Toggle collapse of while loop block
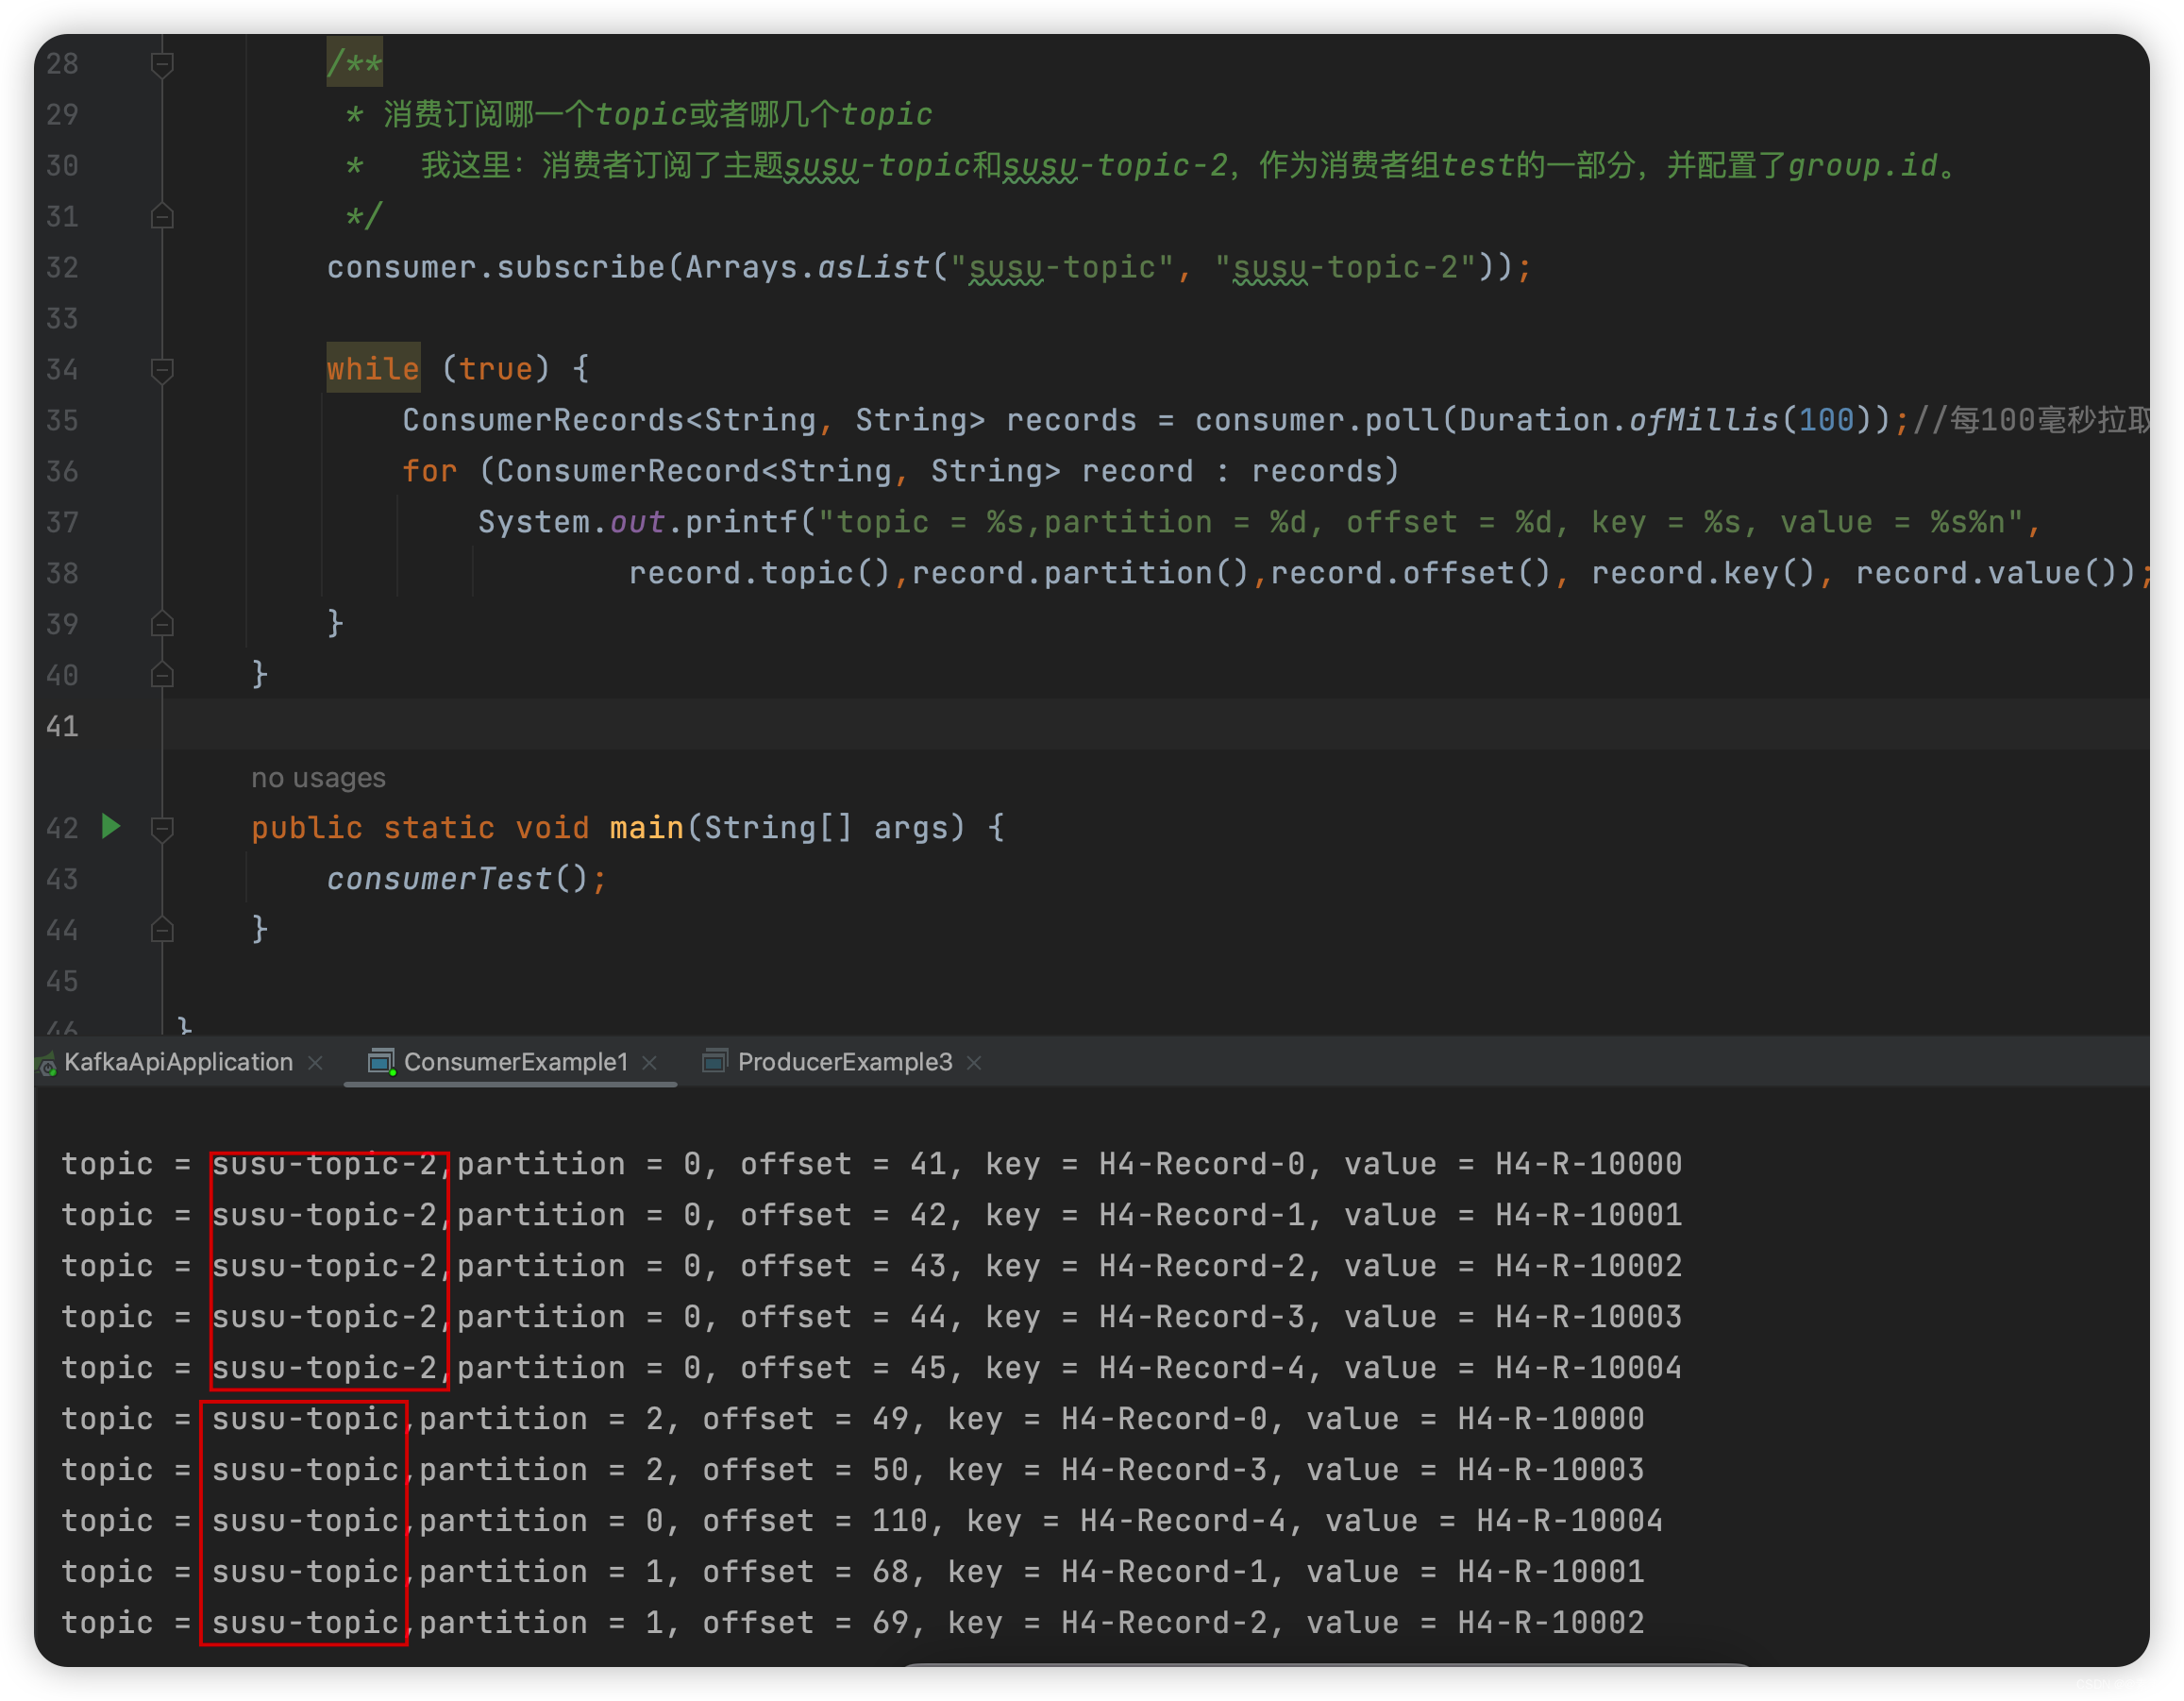The width and height of the screenshot is (2184, 1701). [161, 369]
